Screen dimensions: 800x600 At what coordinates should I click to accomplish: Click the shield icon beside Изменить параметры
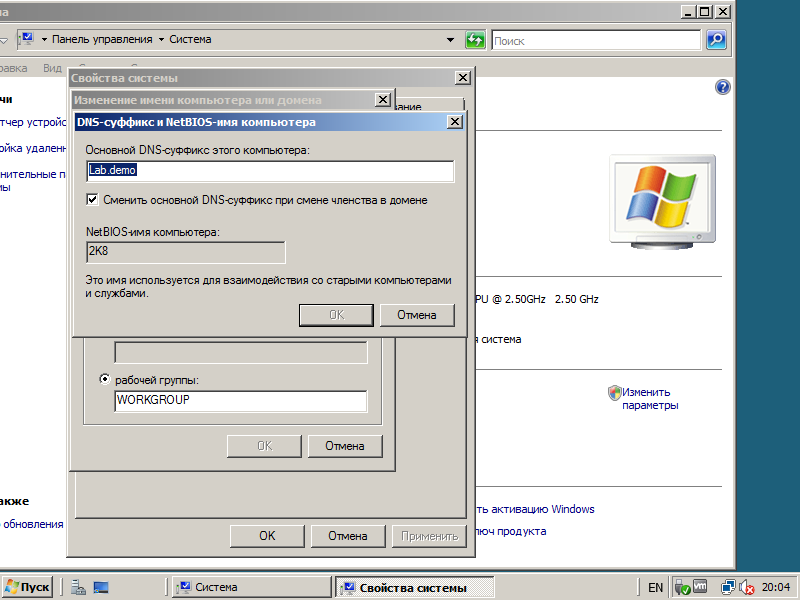pos(615,393)
